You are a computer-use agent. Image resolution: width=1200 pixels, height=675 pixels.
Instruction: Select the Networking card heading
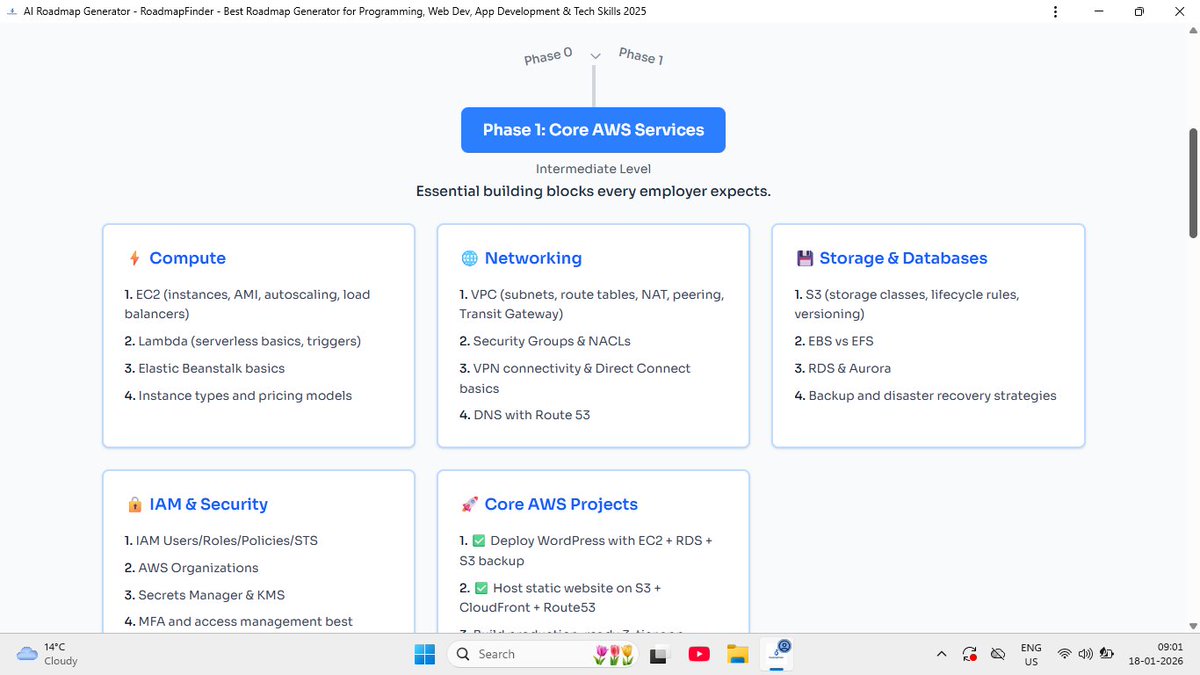533,258
